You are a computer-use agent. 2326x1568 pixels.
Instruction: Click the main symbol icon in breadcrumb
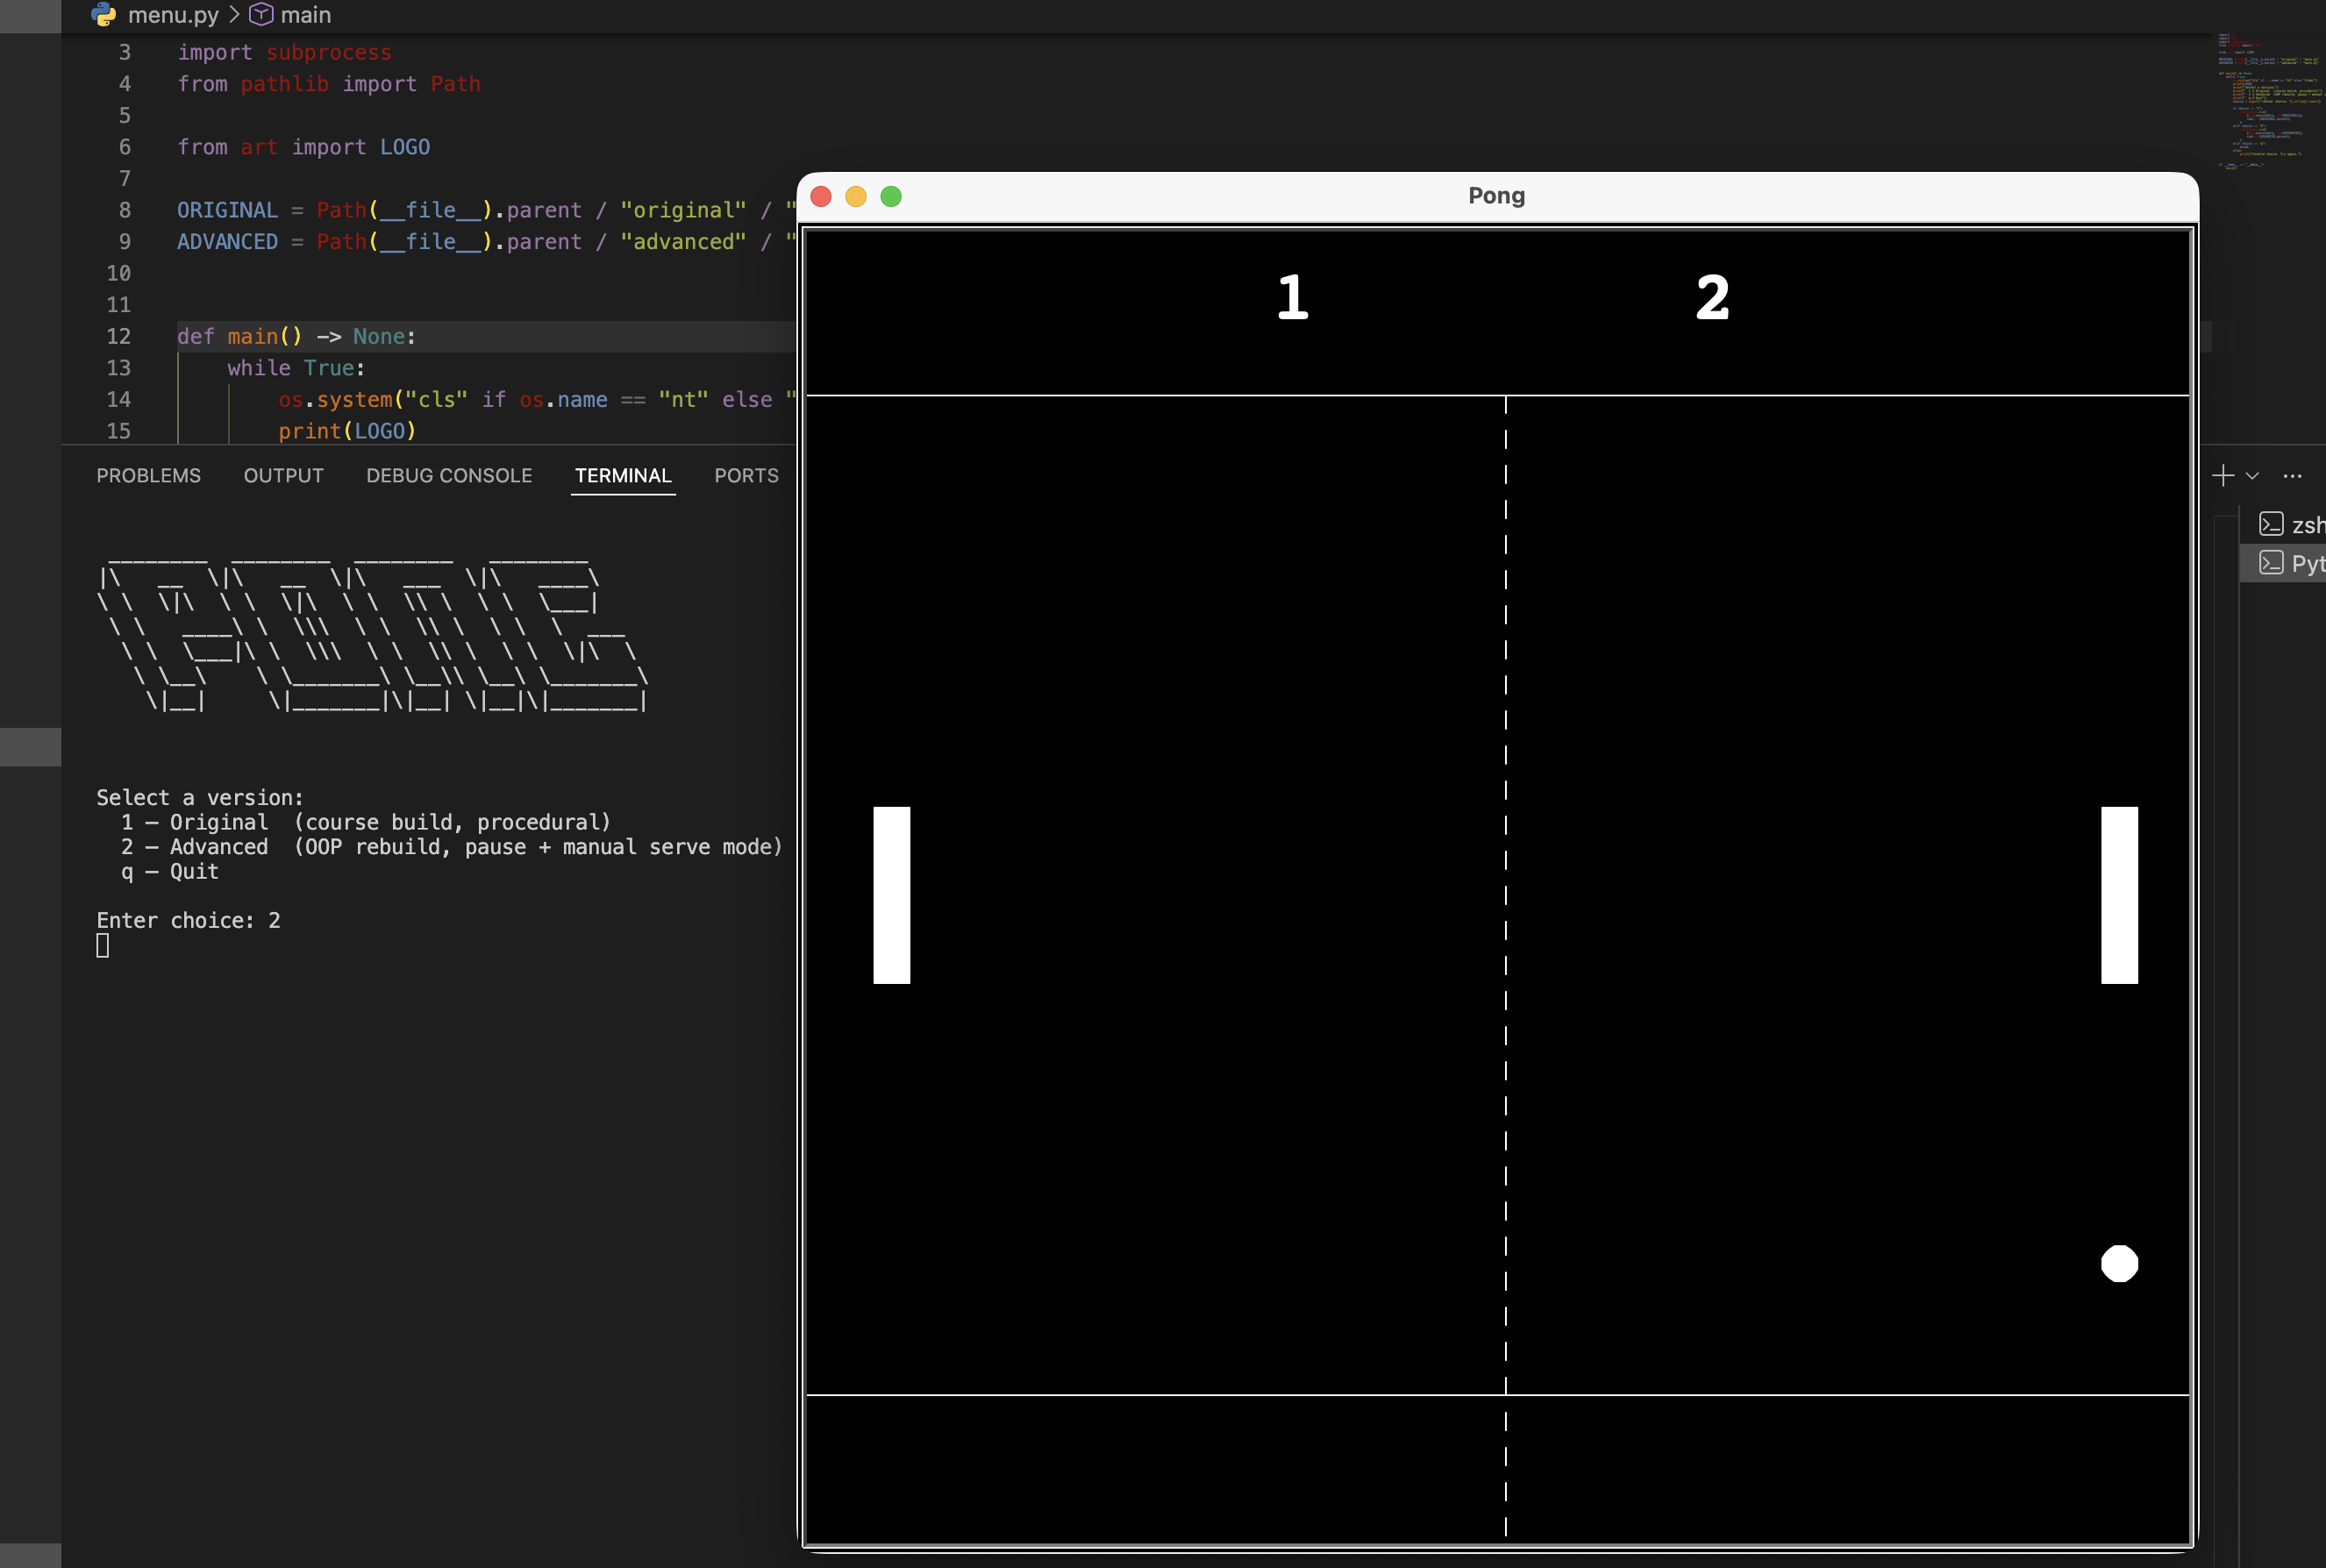point(261,15)
